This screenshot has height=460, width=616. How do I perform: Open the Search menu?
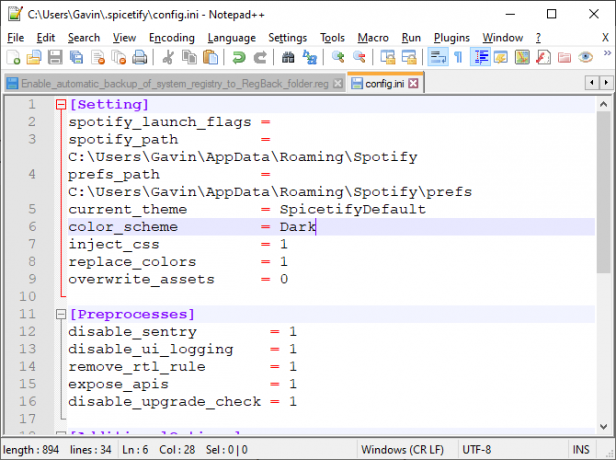(84, 38)
